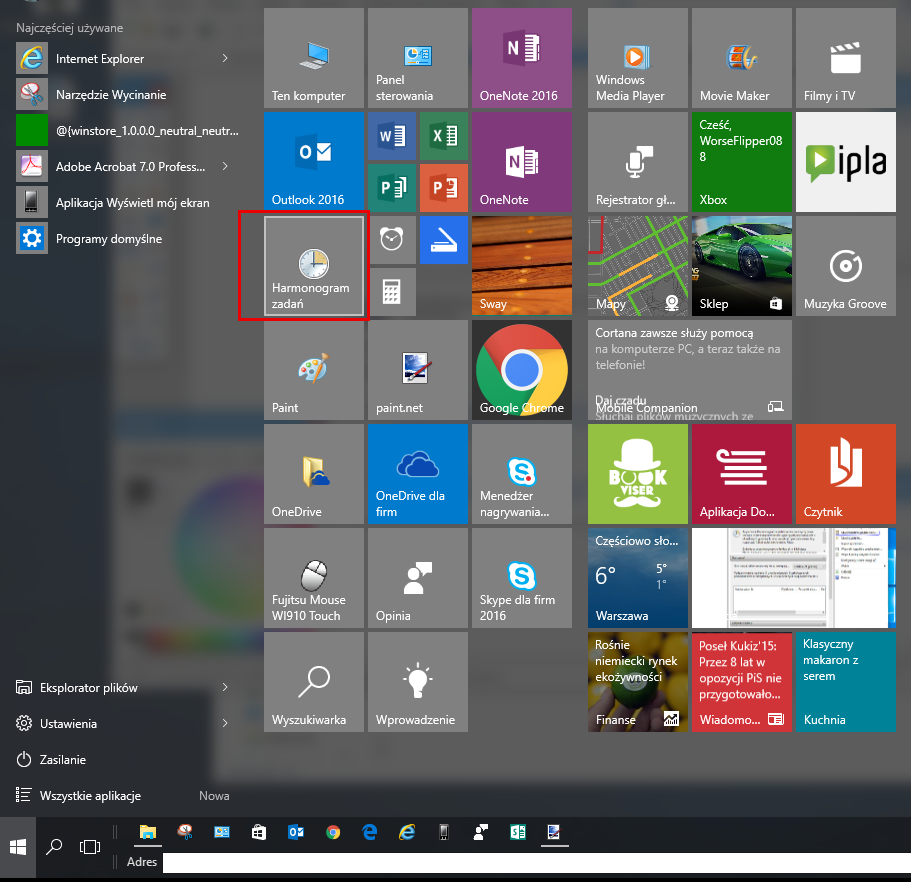Screen dimensions: 911x882
Task: Launch Google Chrome from the tiles
Action: tap(521, 369)
